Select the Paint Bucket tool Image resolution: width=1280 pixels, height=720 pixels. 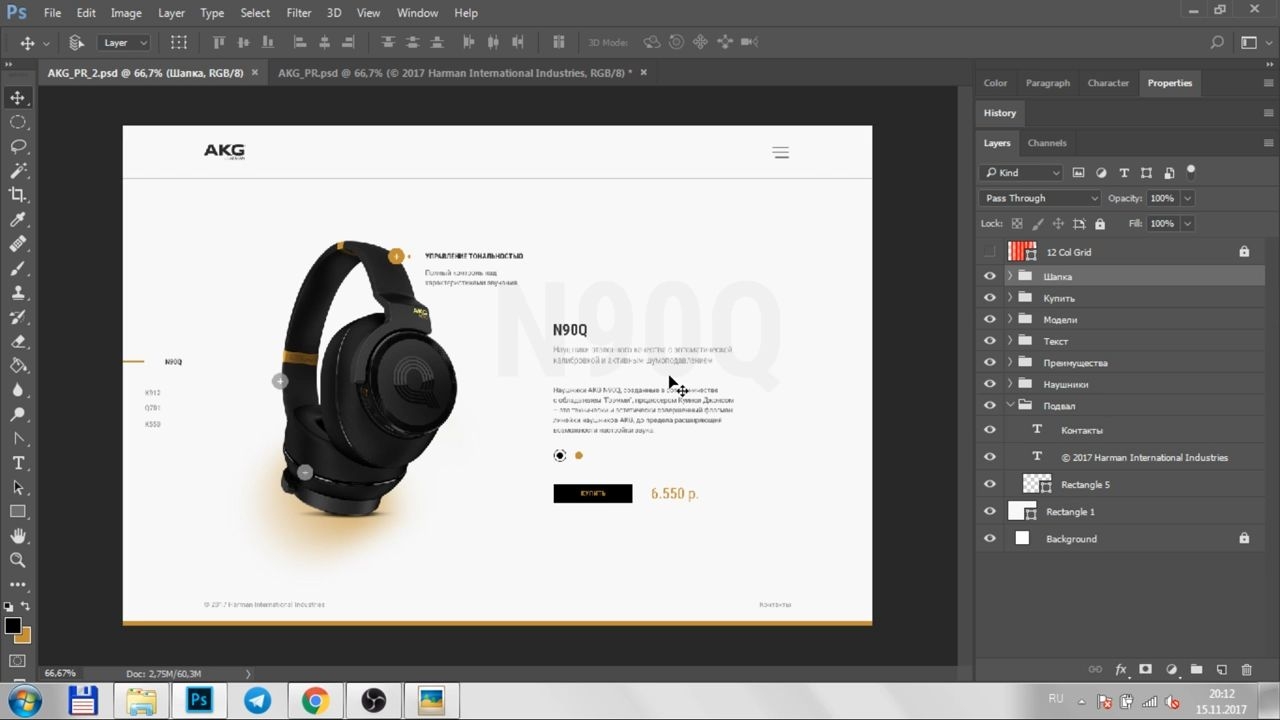[18, 366]
